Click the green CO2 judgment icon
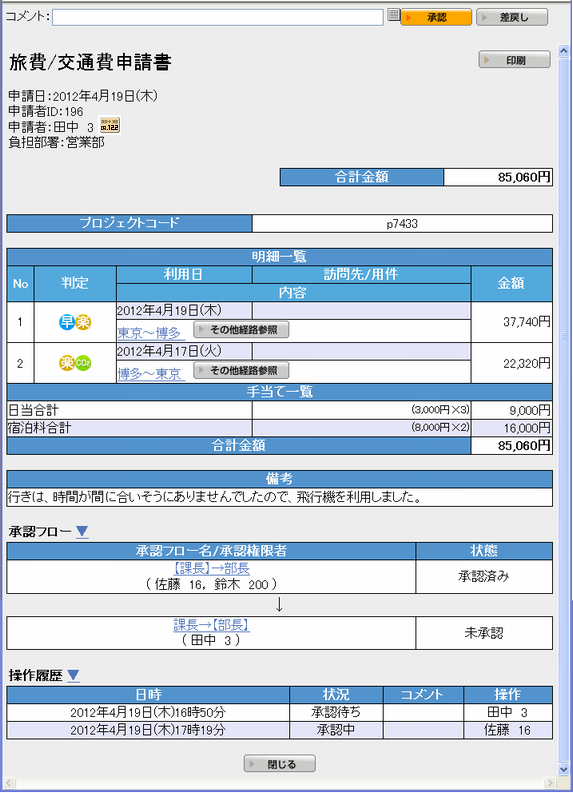This screenshot has width=573, height=793. (83, 363)
